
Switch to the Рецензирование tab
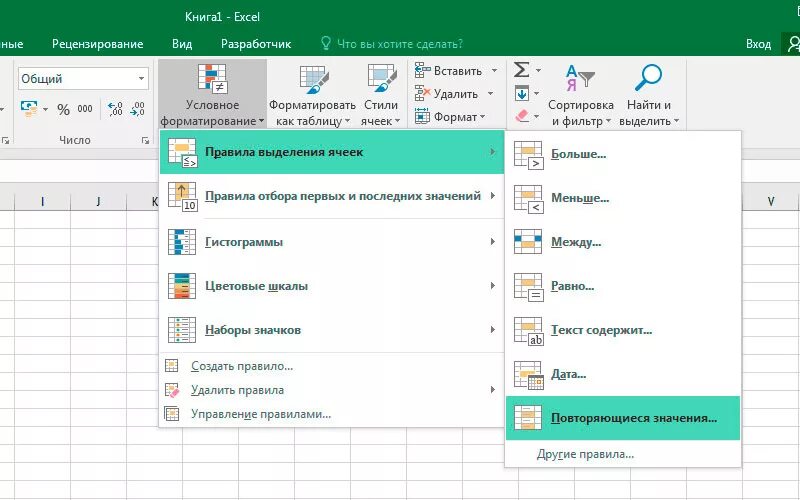(97, 44)
